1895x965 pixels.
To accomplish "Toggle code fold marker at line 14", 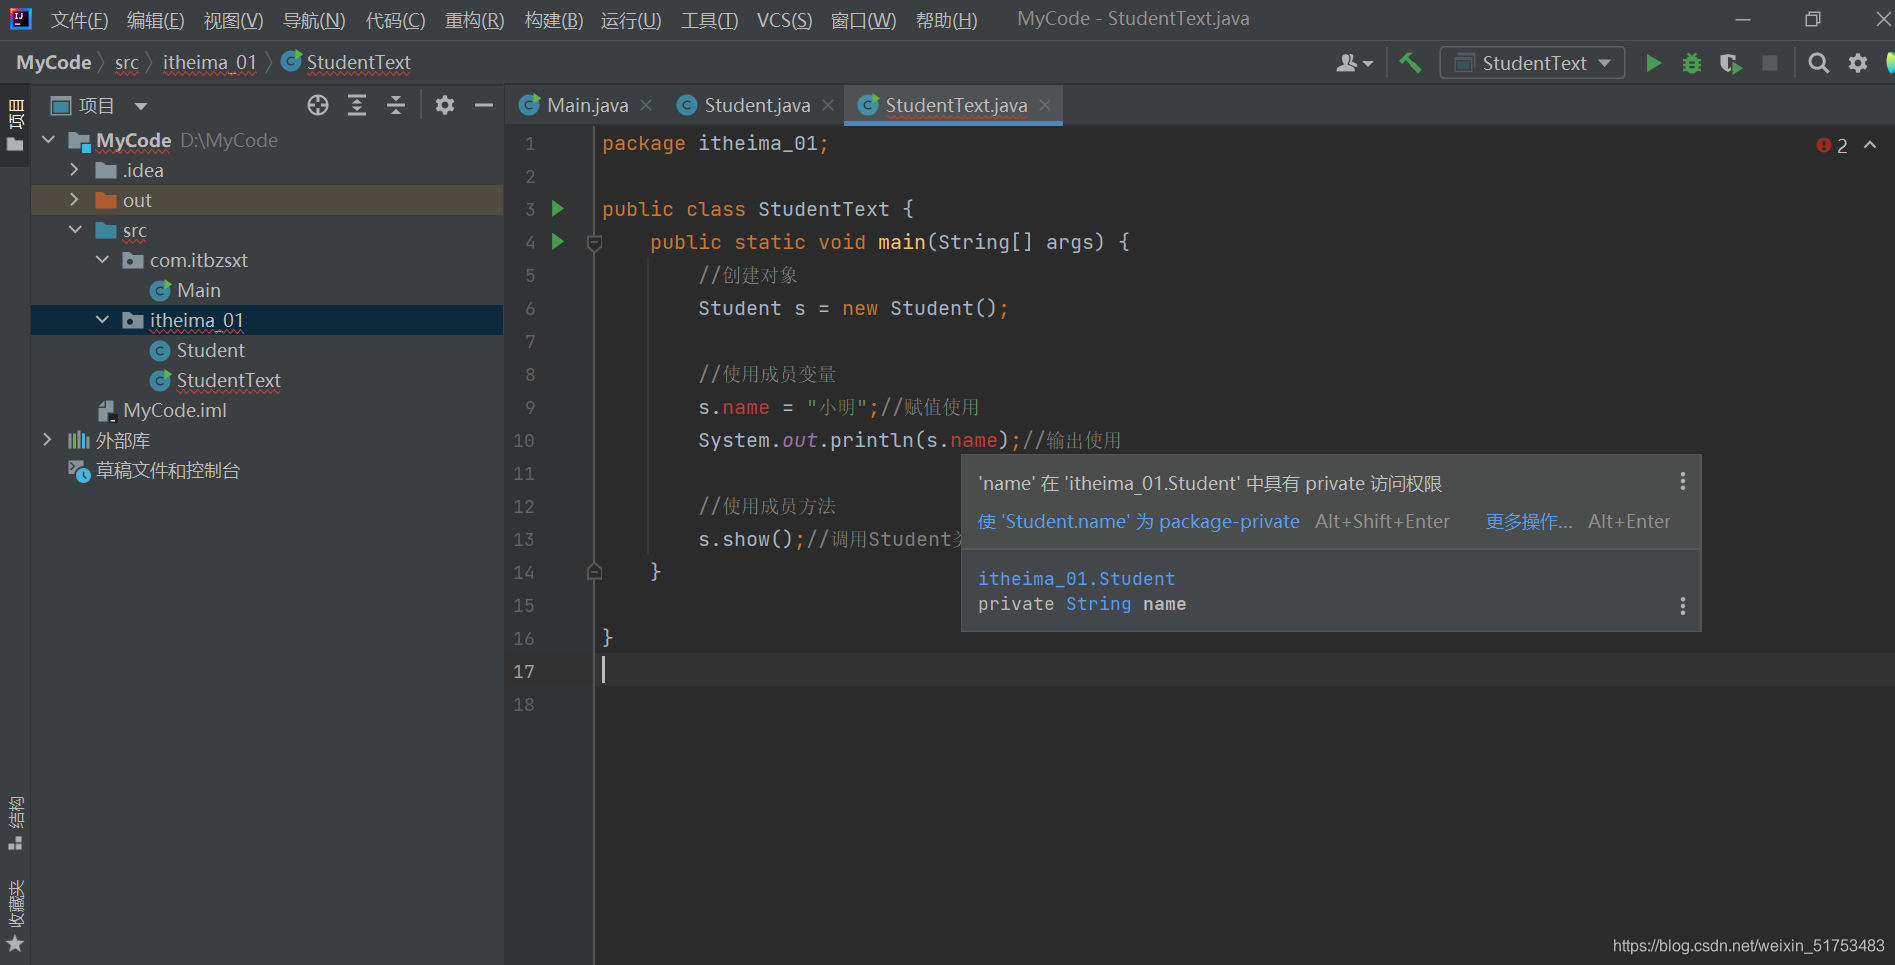I will pyautogui.click(x=594, y=572).
